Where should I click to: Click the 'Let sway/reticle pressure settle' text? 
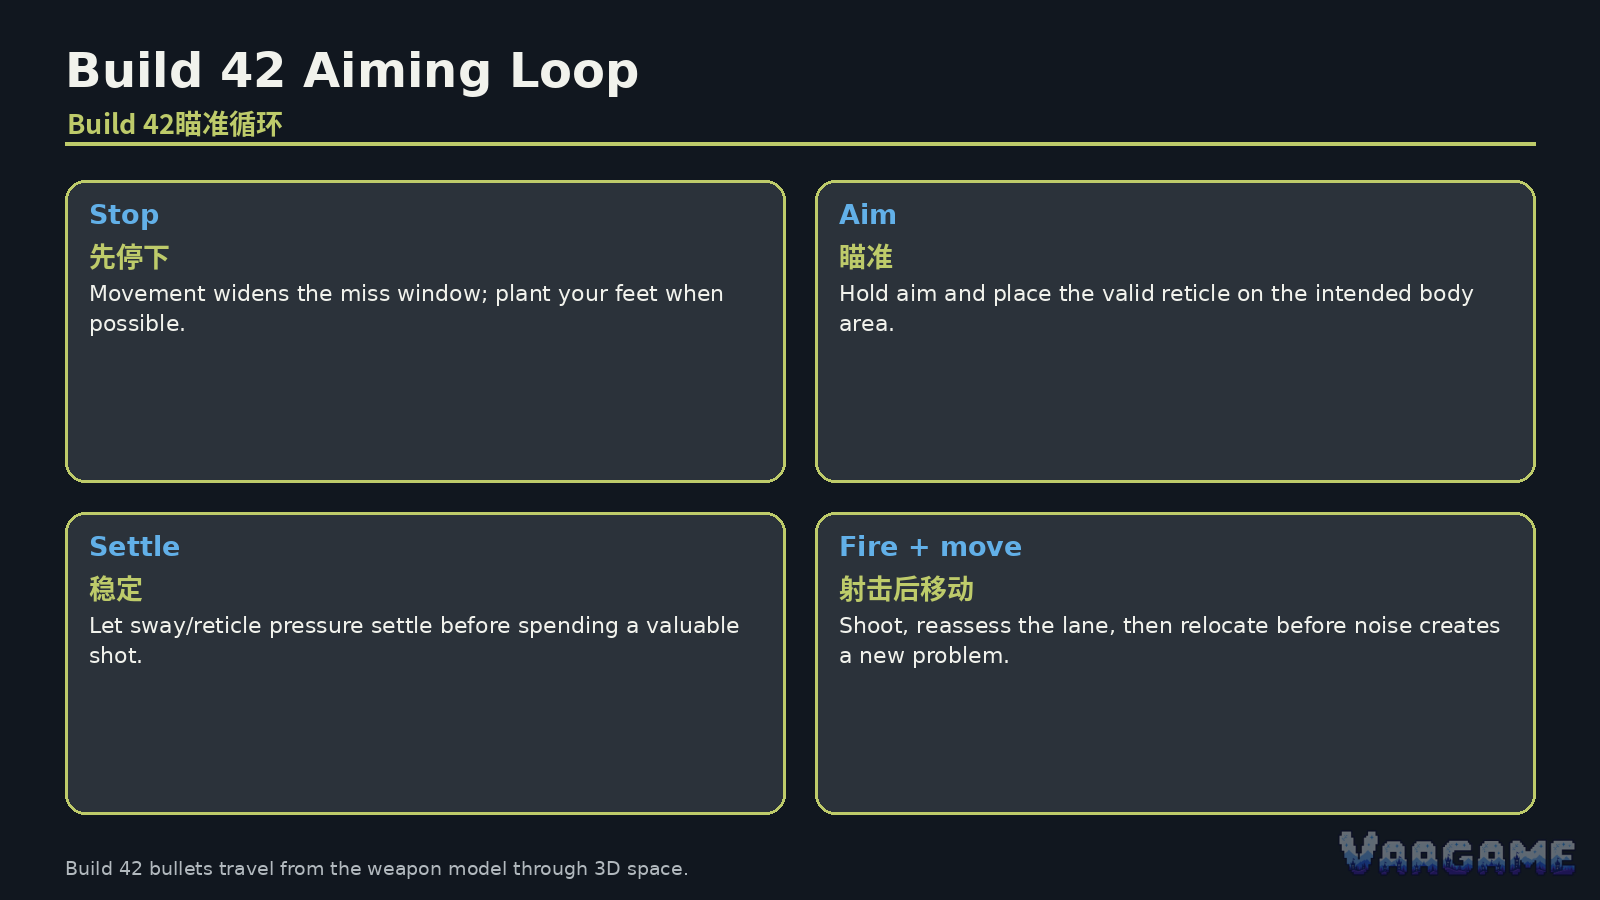tap(414, 640)
